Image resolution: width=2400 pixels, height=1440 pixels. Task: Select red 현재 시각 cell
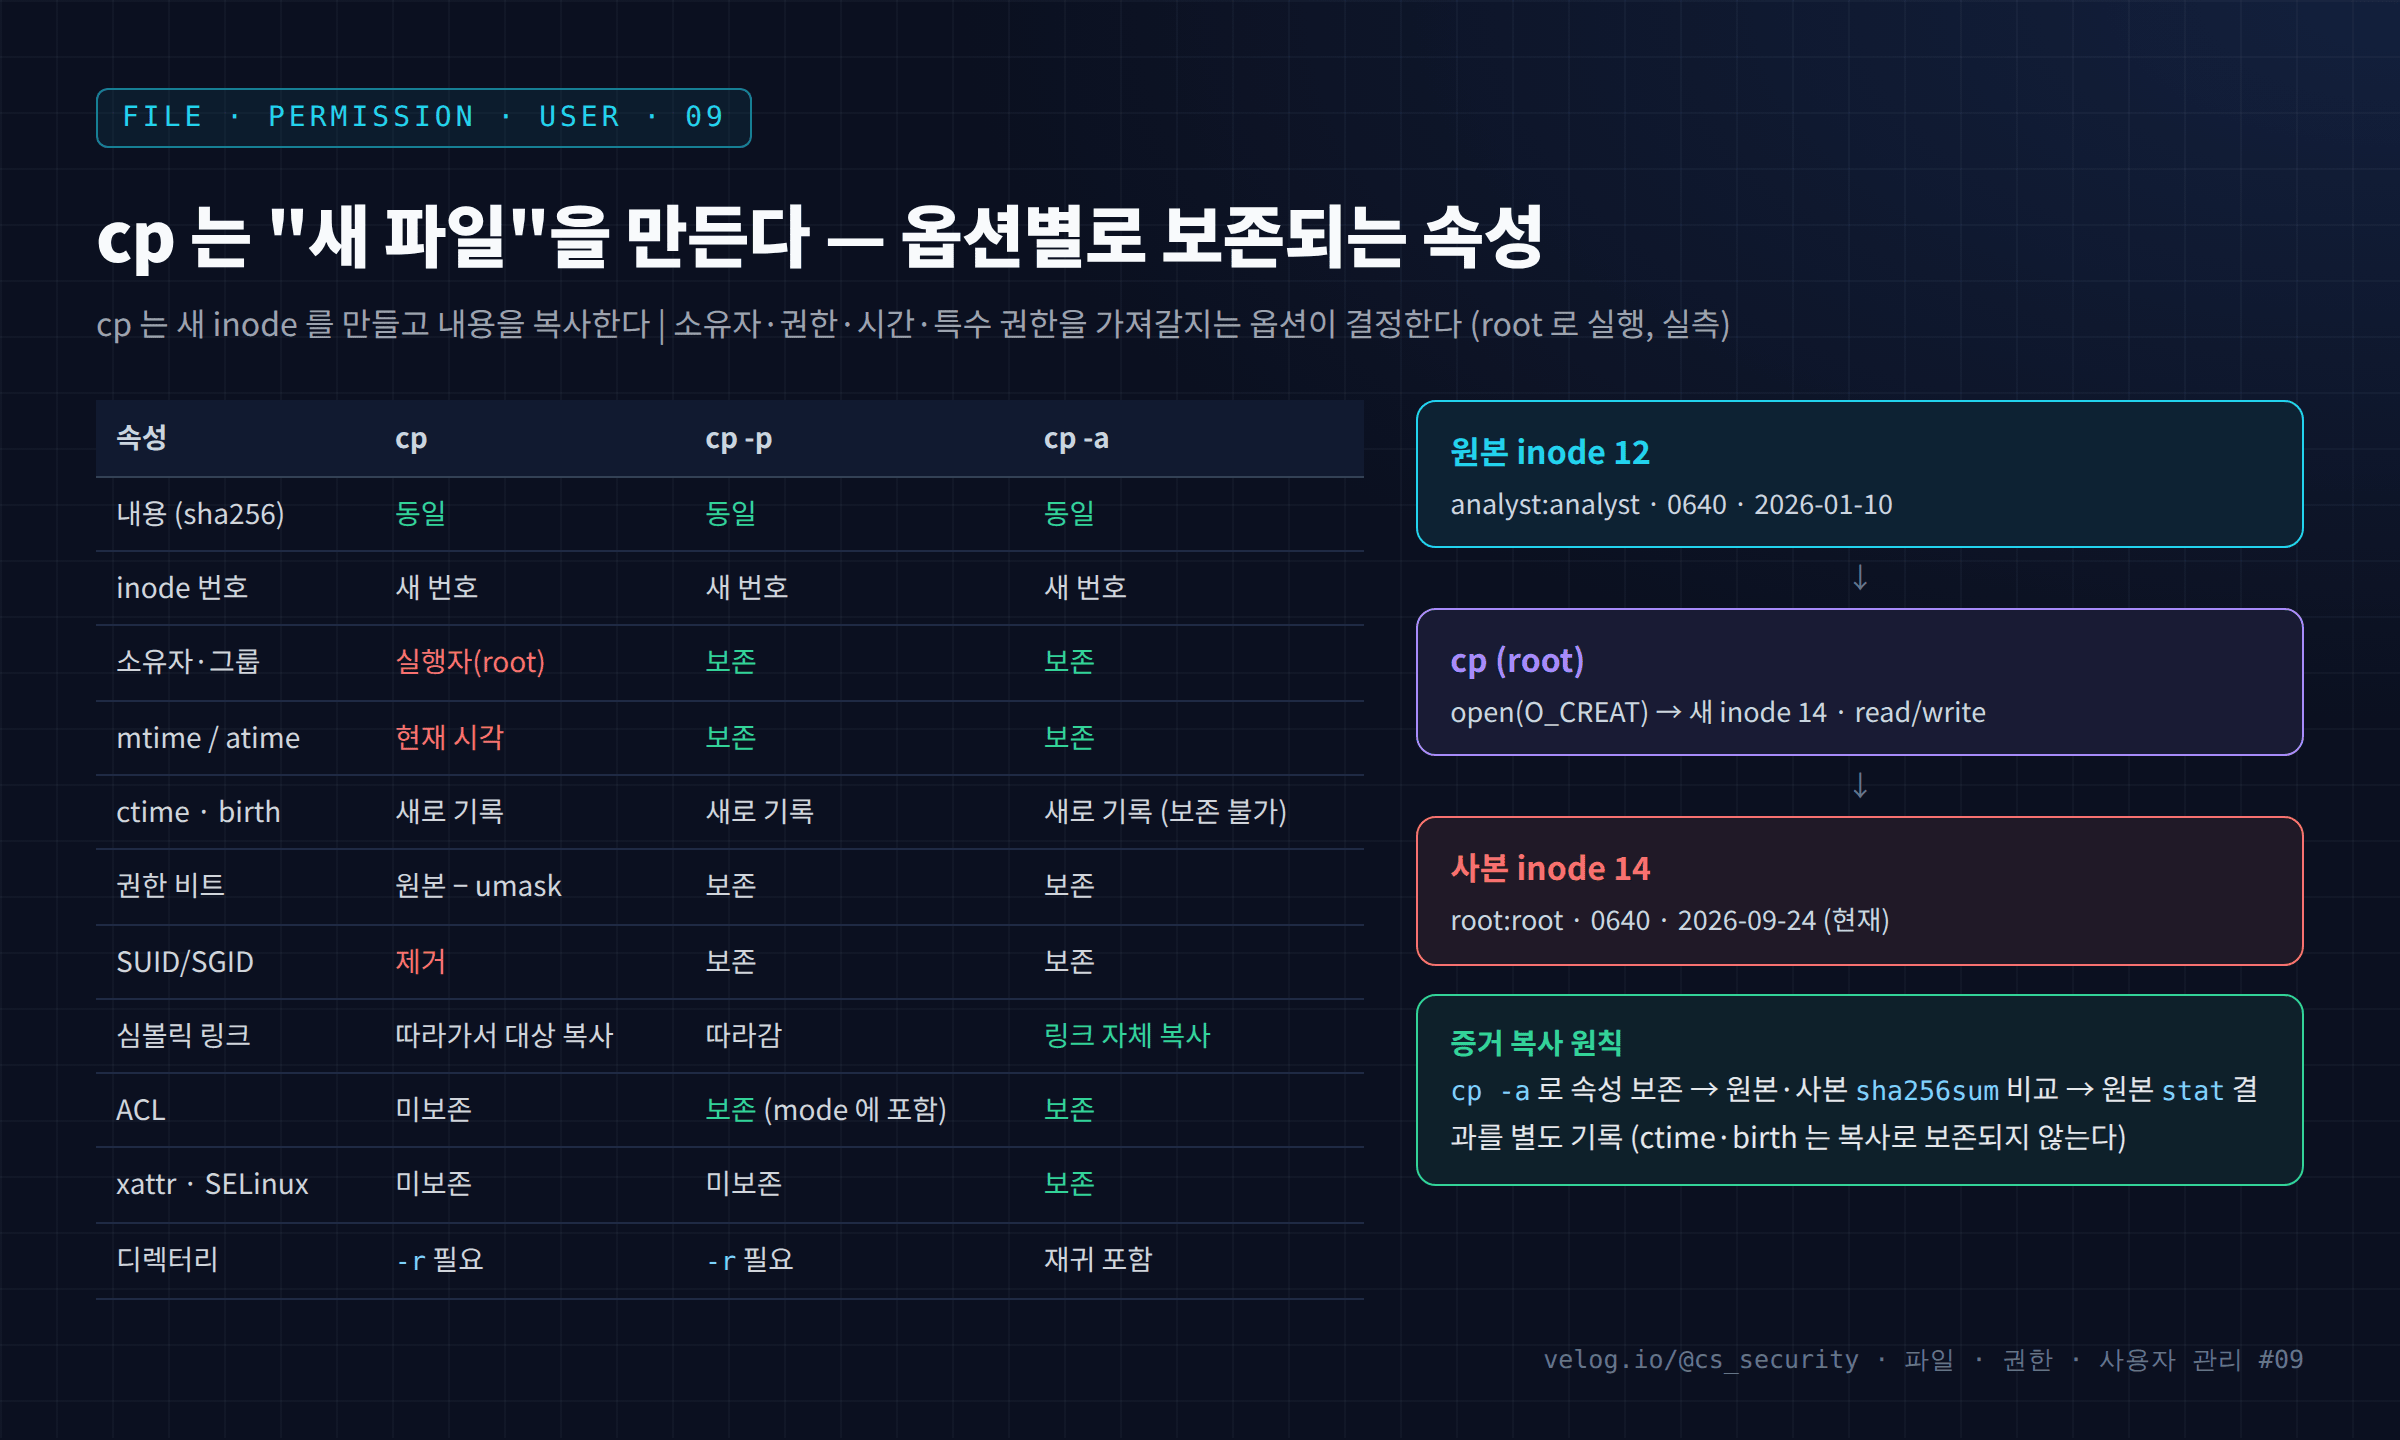click(x=449, y=737)
